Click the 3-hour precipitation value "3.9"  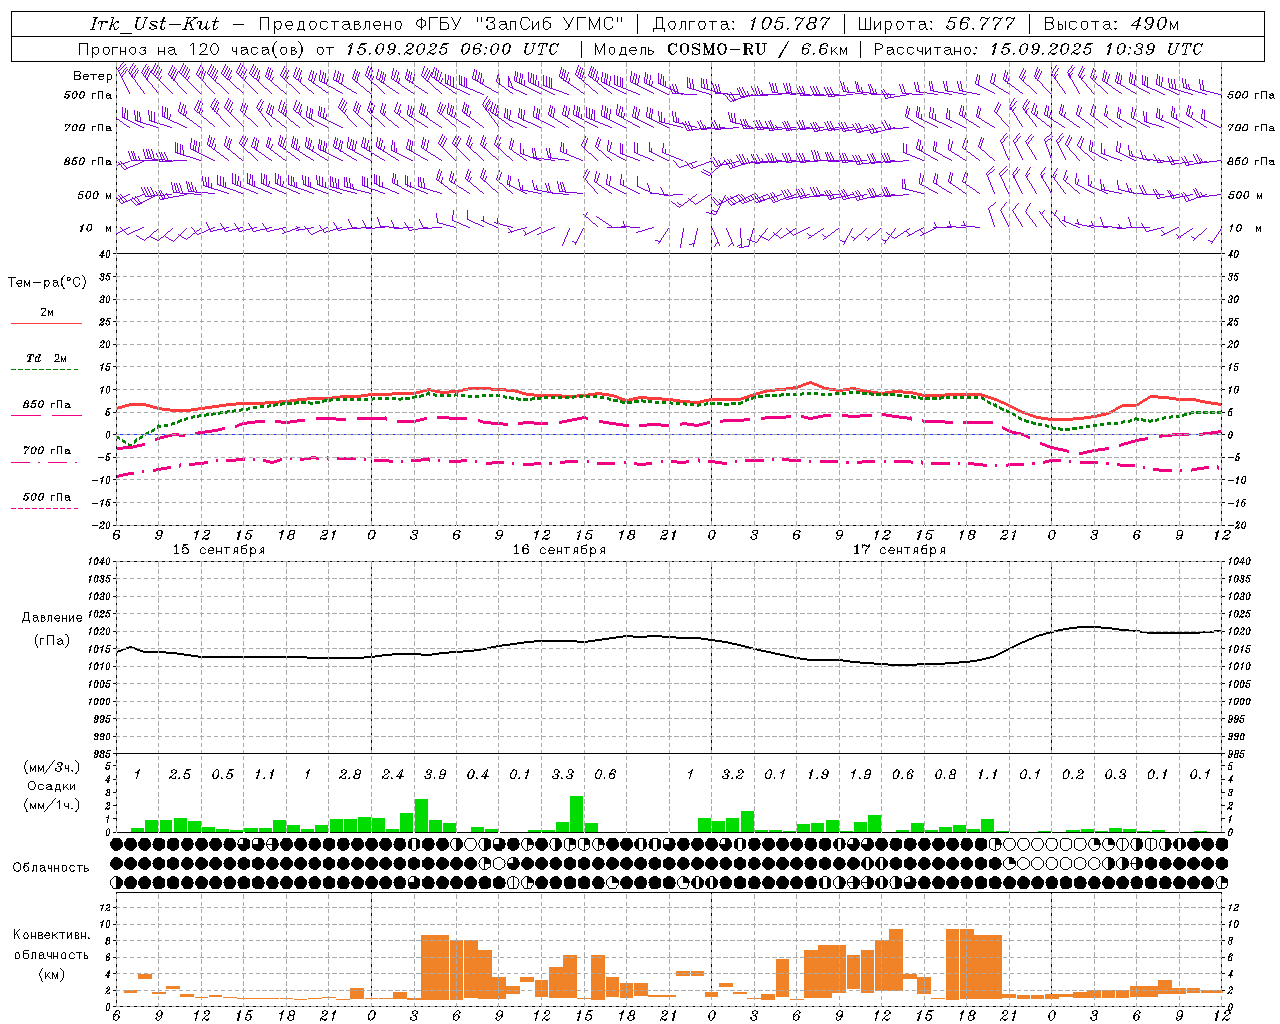pyautogui.click(x=435, y=775)
